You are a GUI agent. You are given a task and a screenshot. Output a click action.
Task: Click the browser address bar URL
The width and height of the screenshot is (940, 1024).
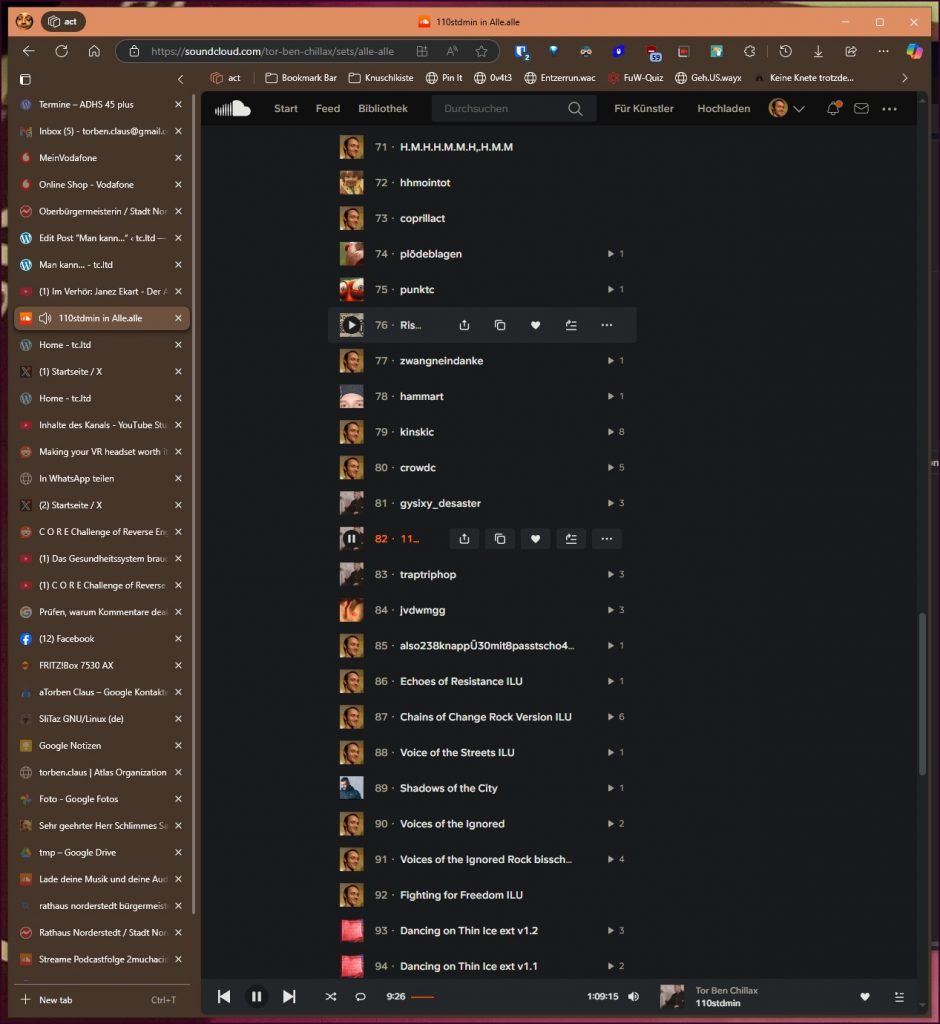click(x=272, y=51)
